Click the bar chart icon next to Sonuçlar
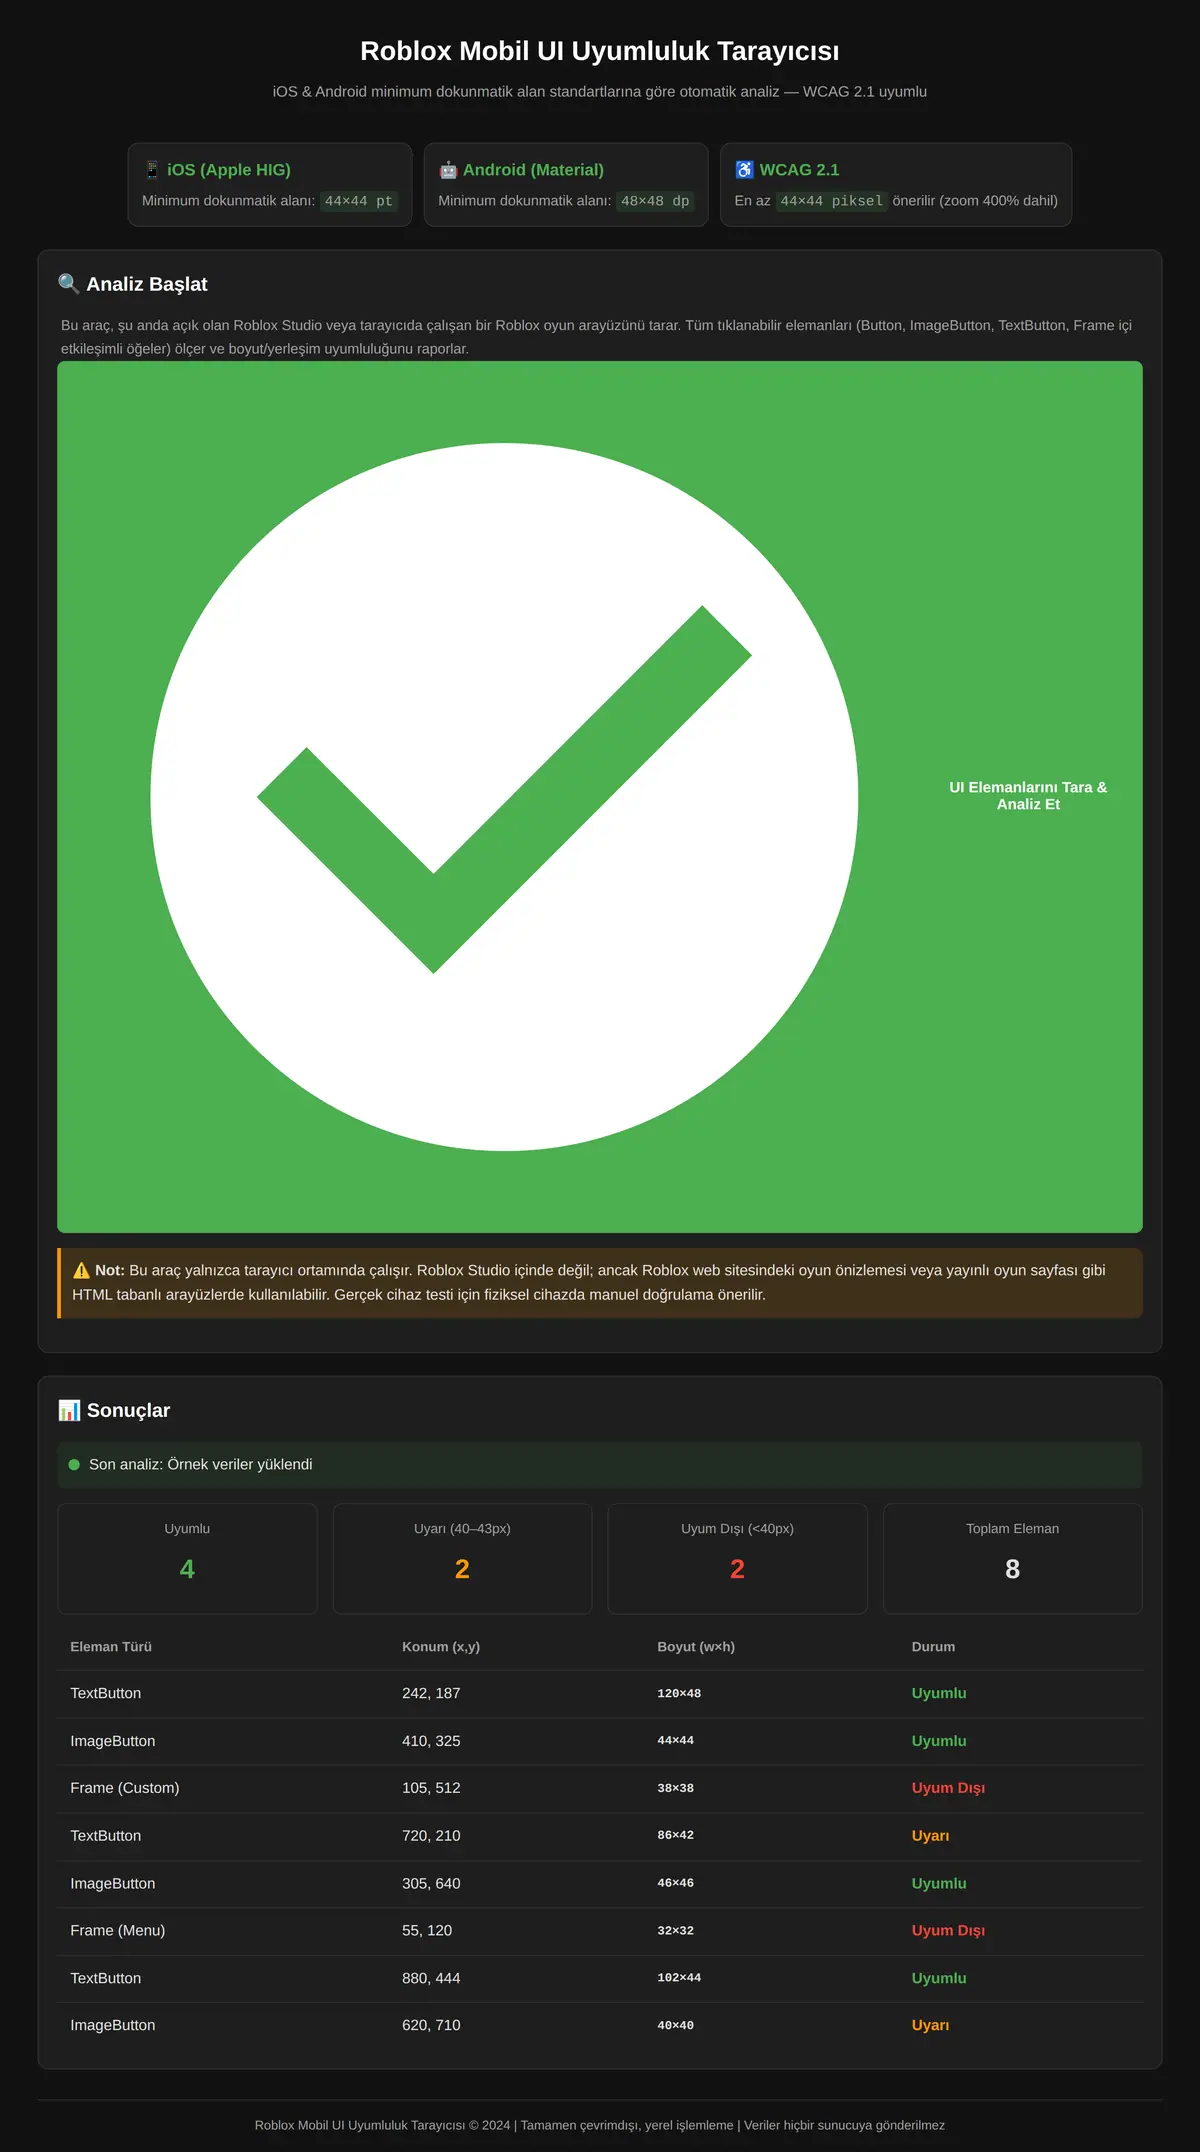 (x=69, y=1410)
